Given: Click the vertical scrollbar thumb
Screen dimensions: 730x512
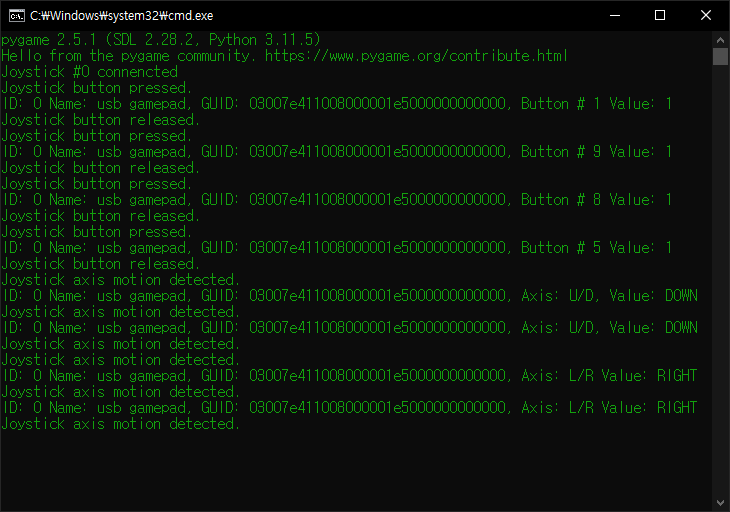Looking at the screenshot, I should coord(720,57).
